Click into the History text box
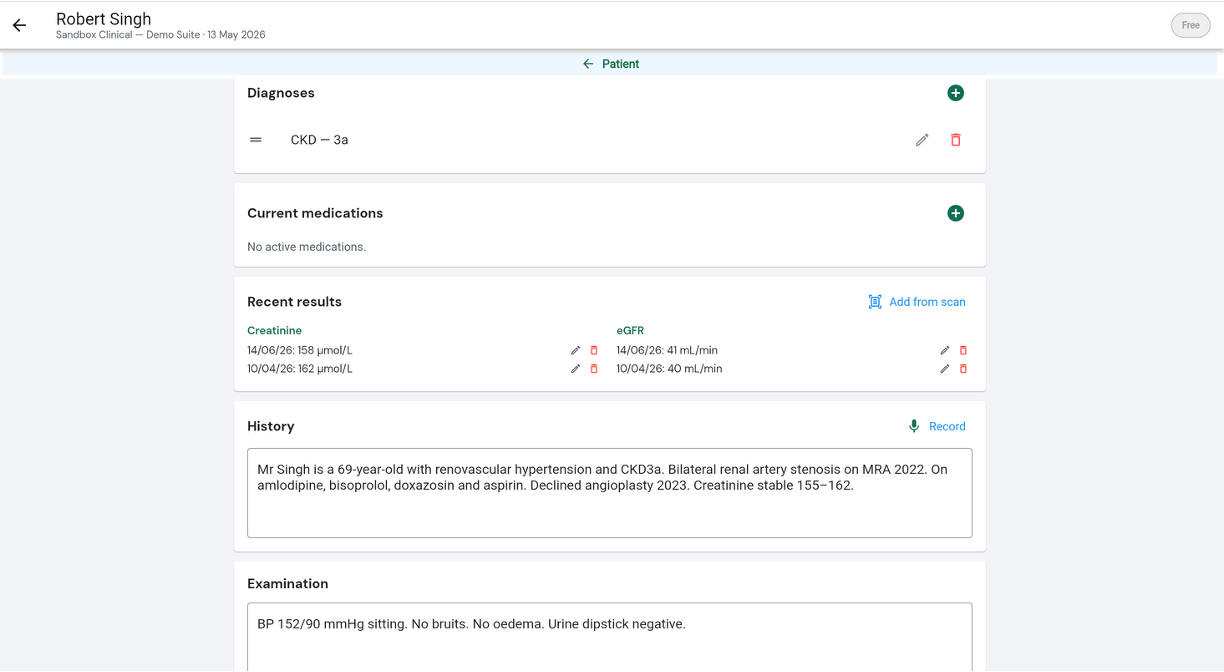Screen dimensions: 1224x672 point(610,493)
